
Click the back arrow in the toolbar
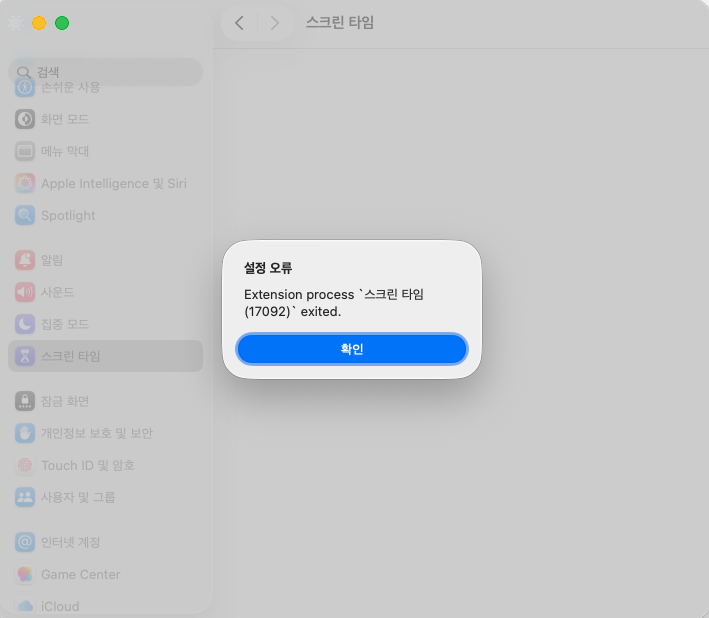(x=239, y=23)
